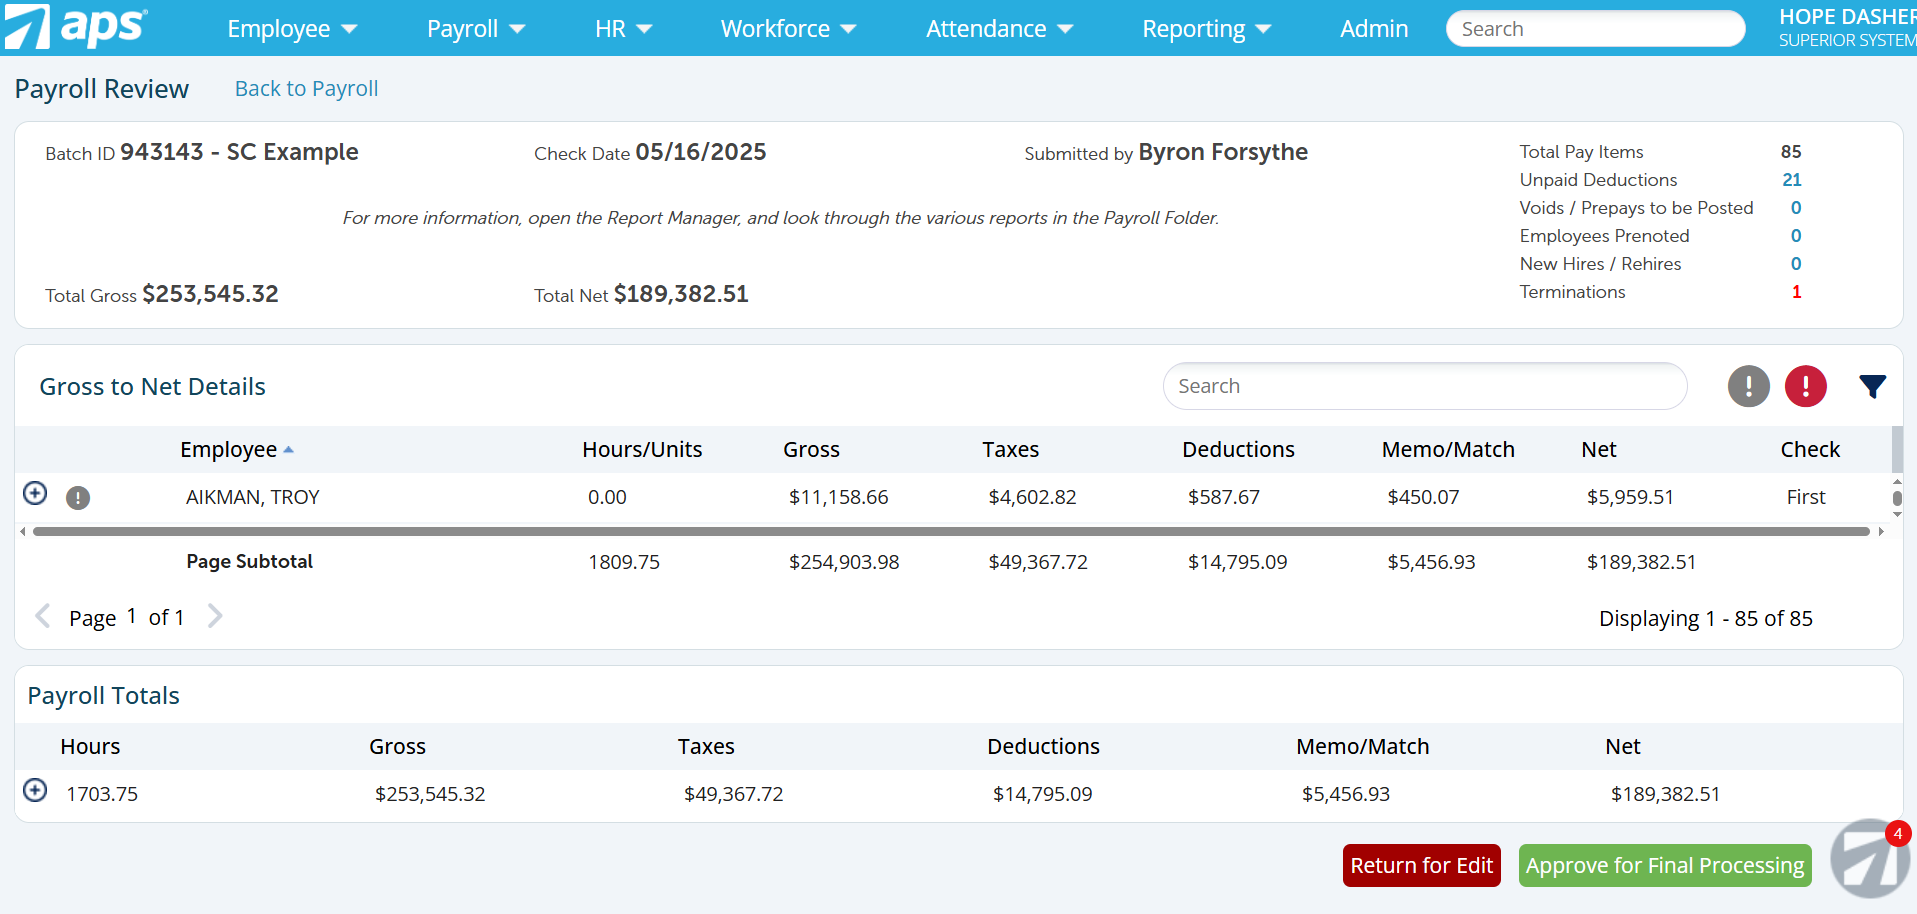Image resolution: width=1917 pixels, height=914 pixels.
Task: Click the previous page arrow icon
Action: click(x=44, y=616)
